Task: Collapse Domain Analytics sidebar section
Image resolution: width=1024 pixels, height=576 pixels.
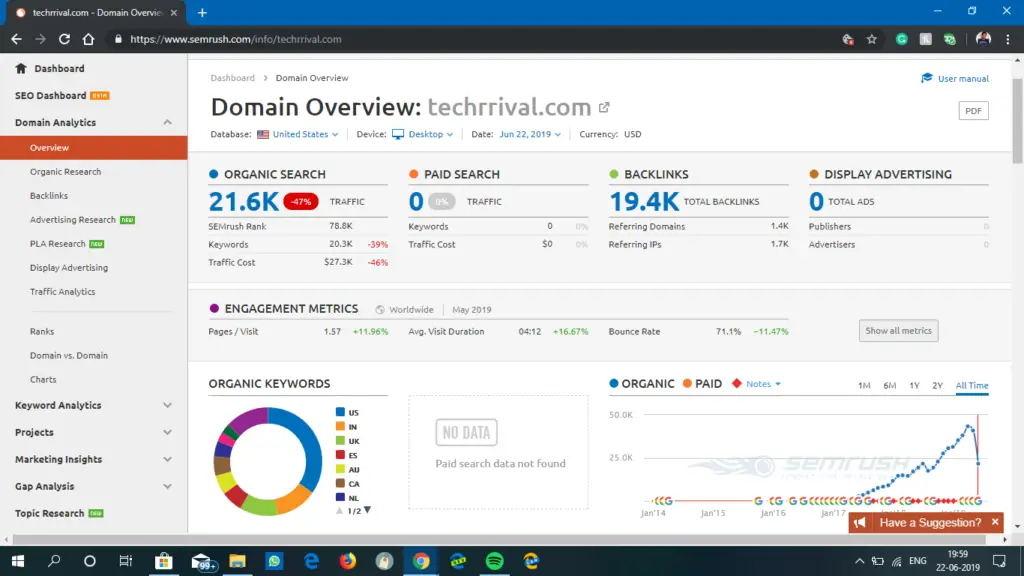Action: pyautogui.click(x=167, y=123)
